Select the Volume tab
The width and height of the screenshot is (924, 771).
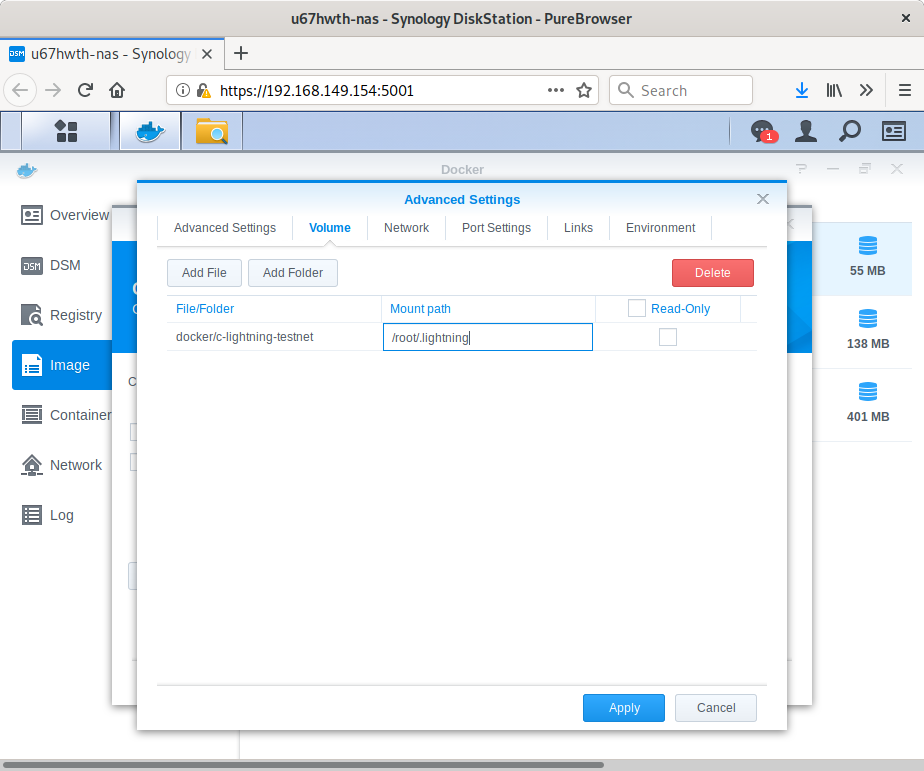pyautogui.click(x=329, y=228)
